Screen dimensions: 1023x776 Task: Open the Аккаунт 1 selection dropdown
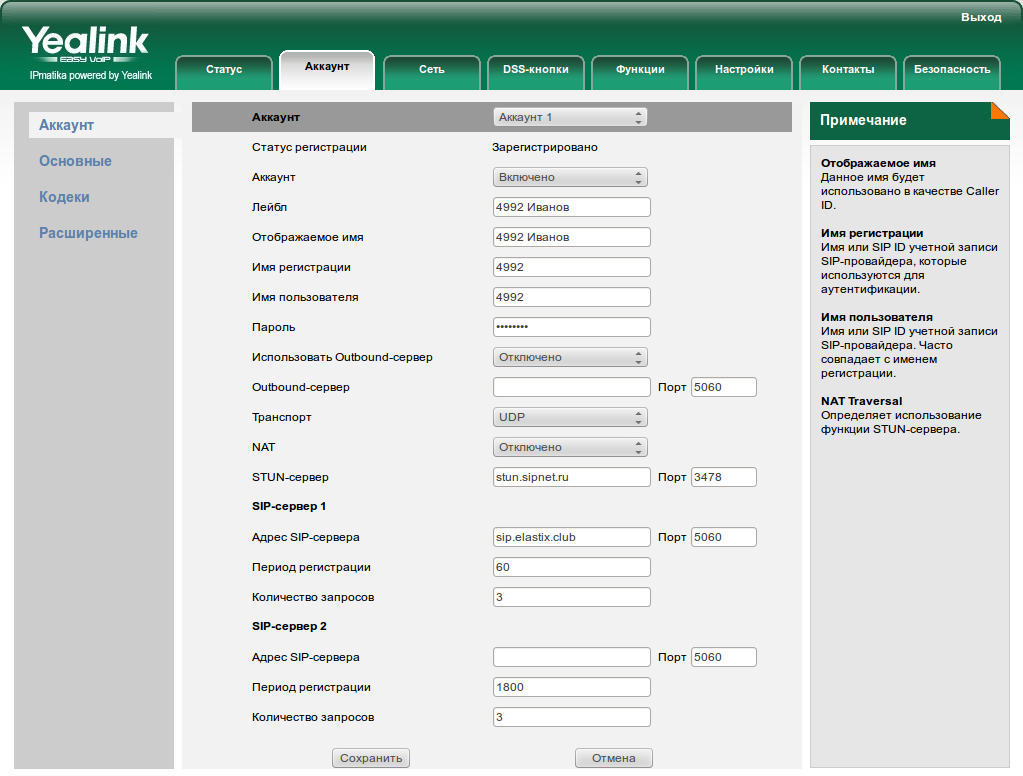click(570, 117)
